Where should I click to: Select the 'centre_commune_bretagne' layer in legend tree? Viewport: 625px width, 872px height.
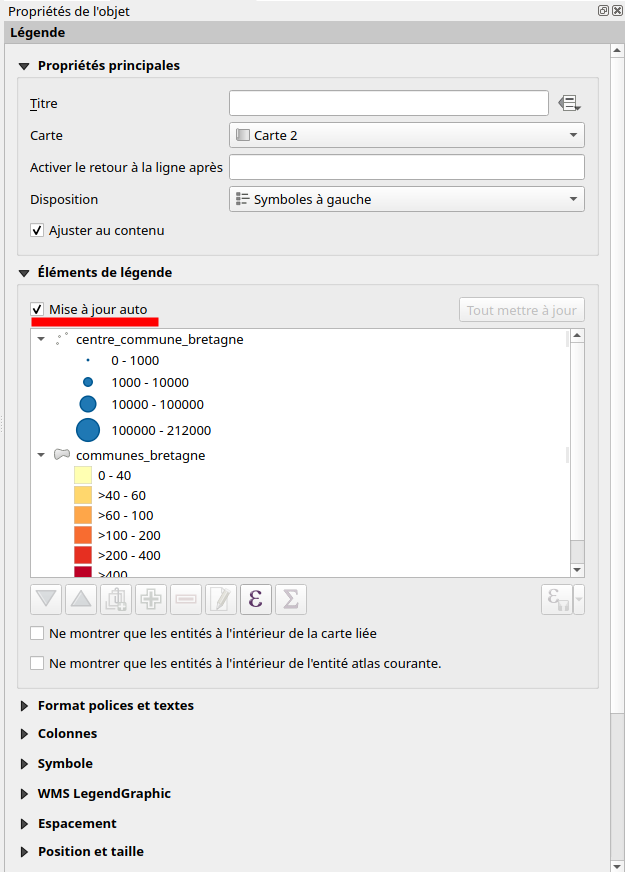point(159,340)
